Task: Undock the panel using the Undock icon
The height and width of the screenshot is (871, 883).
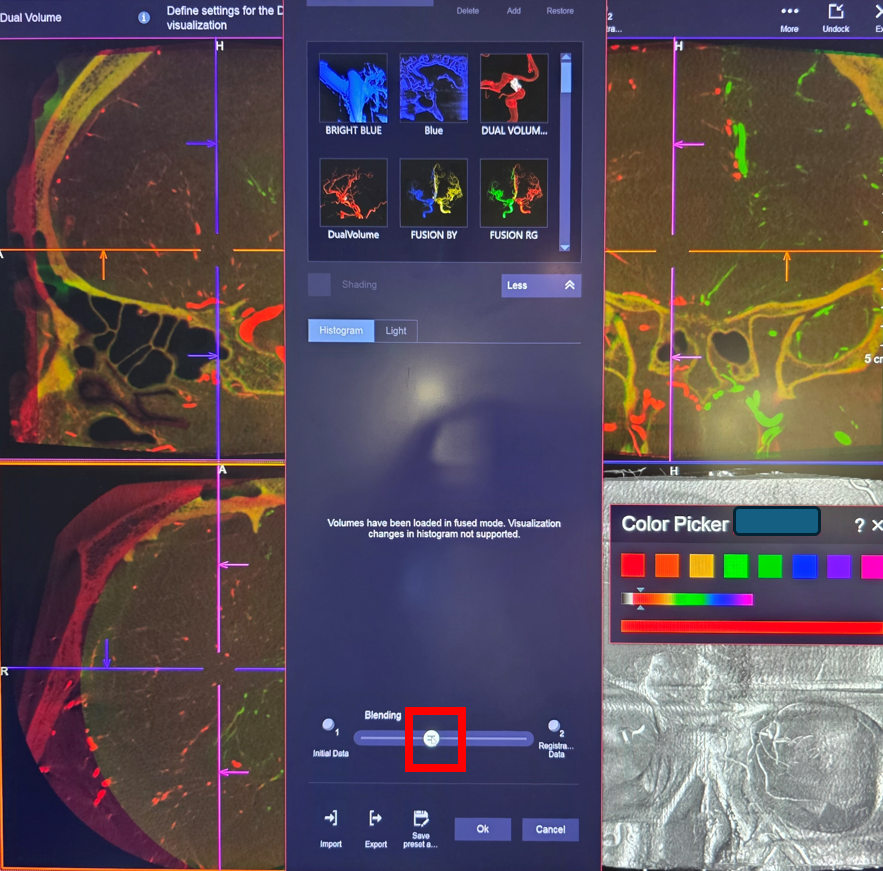Action: [x=836, y=12]
